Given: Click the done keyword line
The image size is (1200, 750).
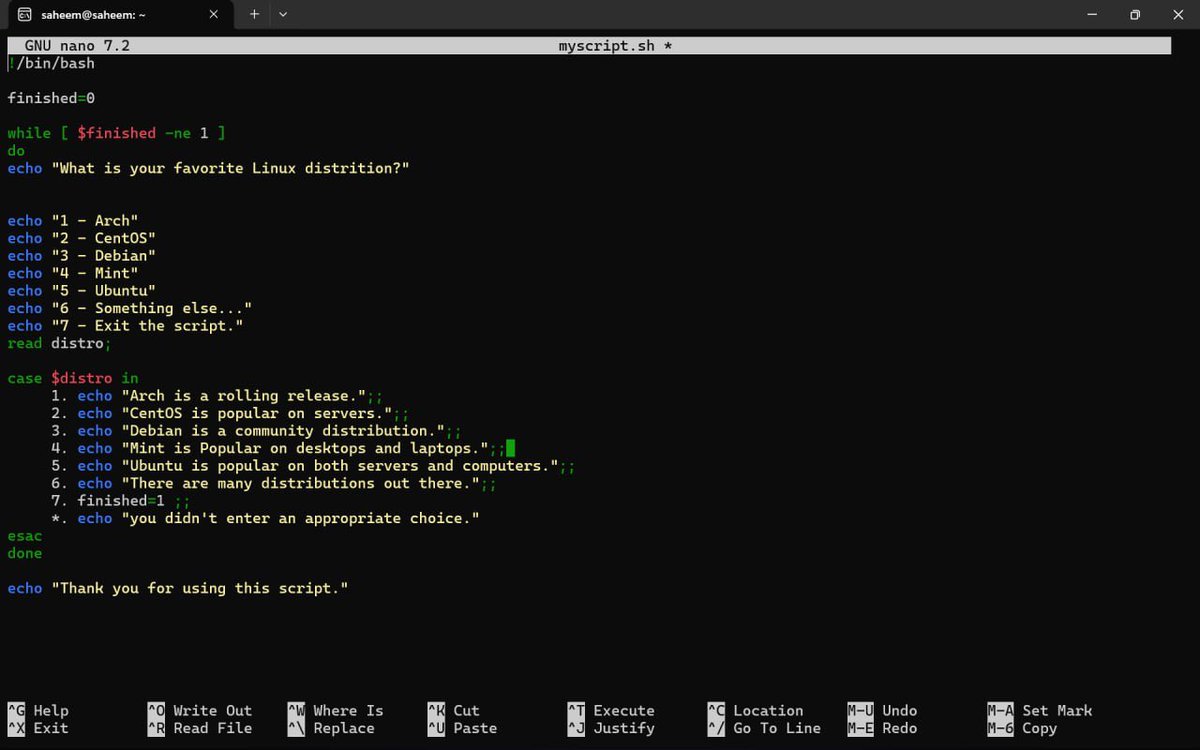Looking at the screenshot, I should [x=24, y=553].
